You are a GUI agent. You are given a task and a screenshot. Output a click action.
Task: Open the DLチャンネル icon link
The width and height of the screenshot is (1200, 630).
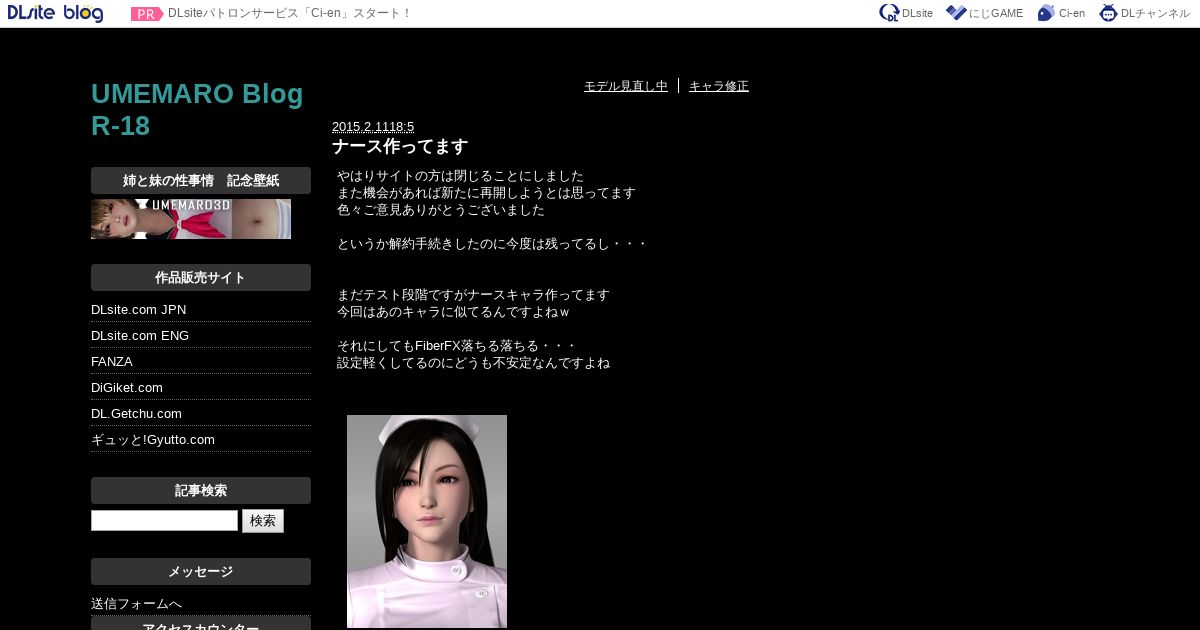(x=1145, y=13)
